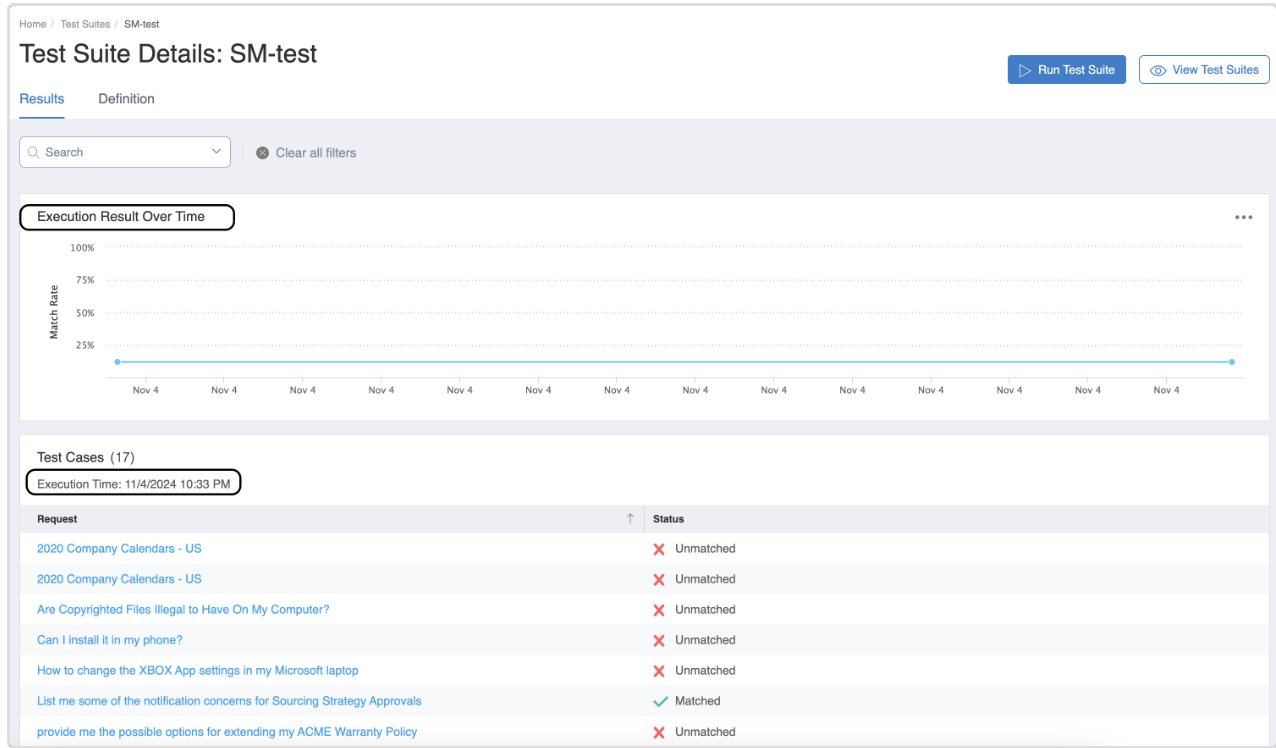Click the eye icon on View Test Suites
This screenshot has height=748, width=1276.
pyautogui.click(x=1159, y=70)
